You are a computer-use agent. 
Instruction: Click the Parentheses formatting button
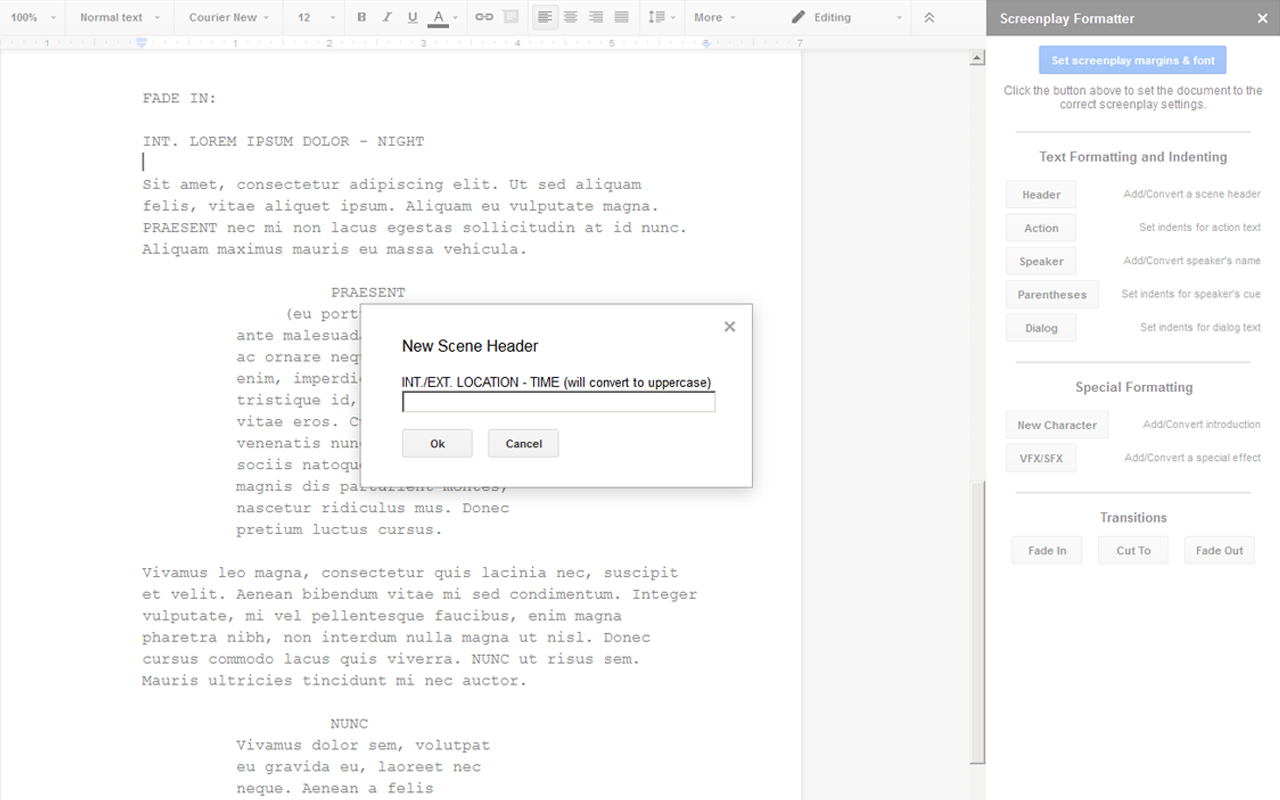(x=1052, y=294)
